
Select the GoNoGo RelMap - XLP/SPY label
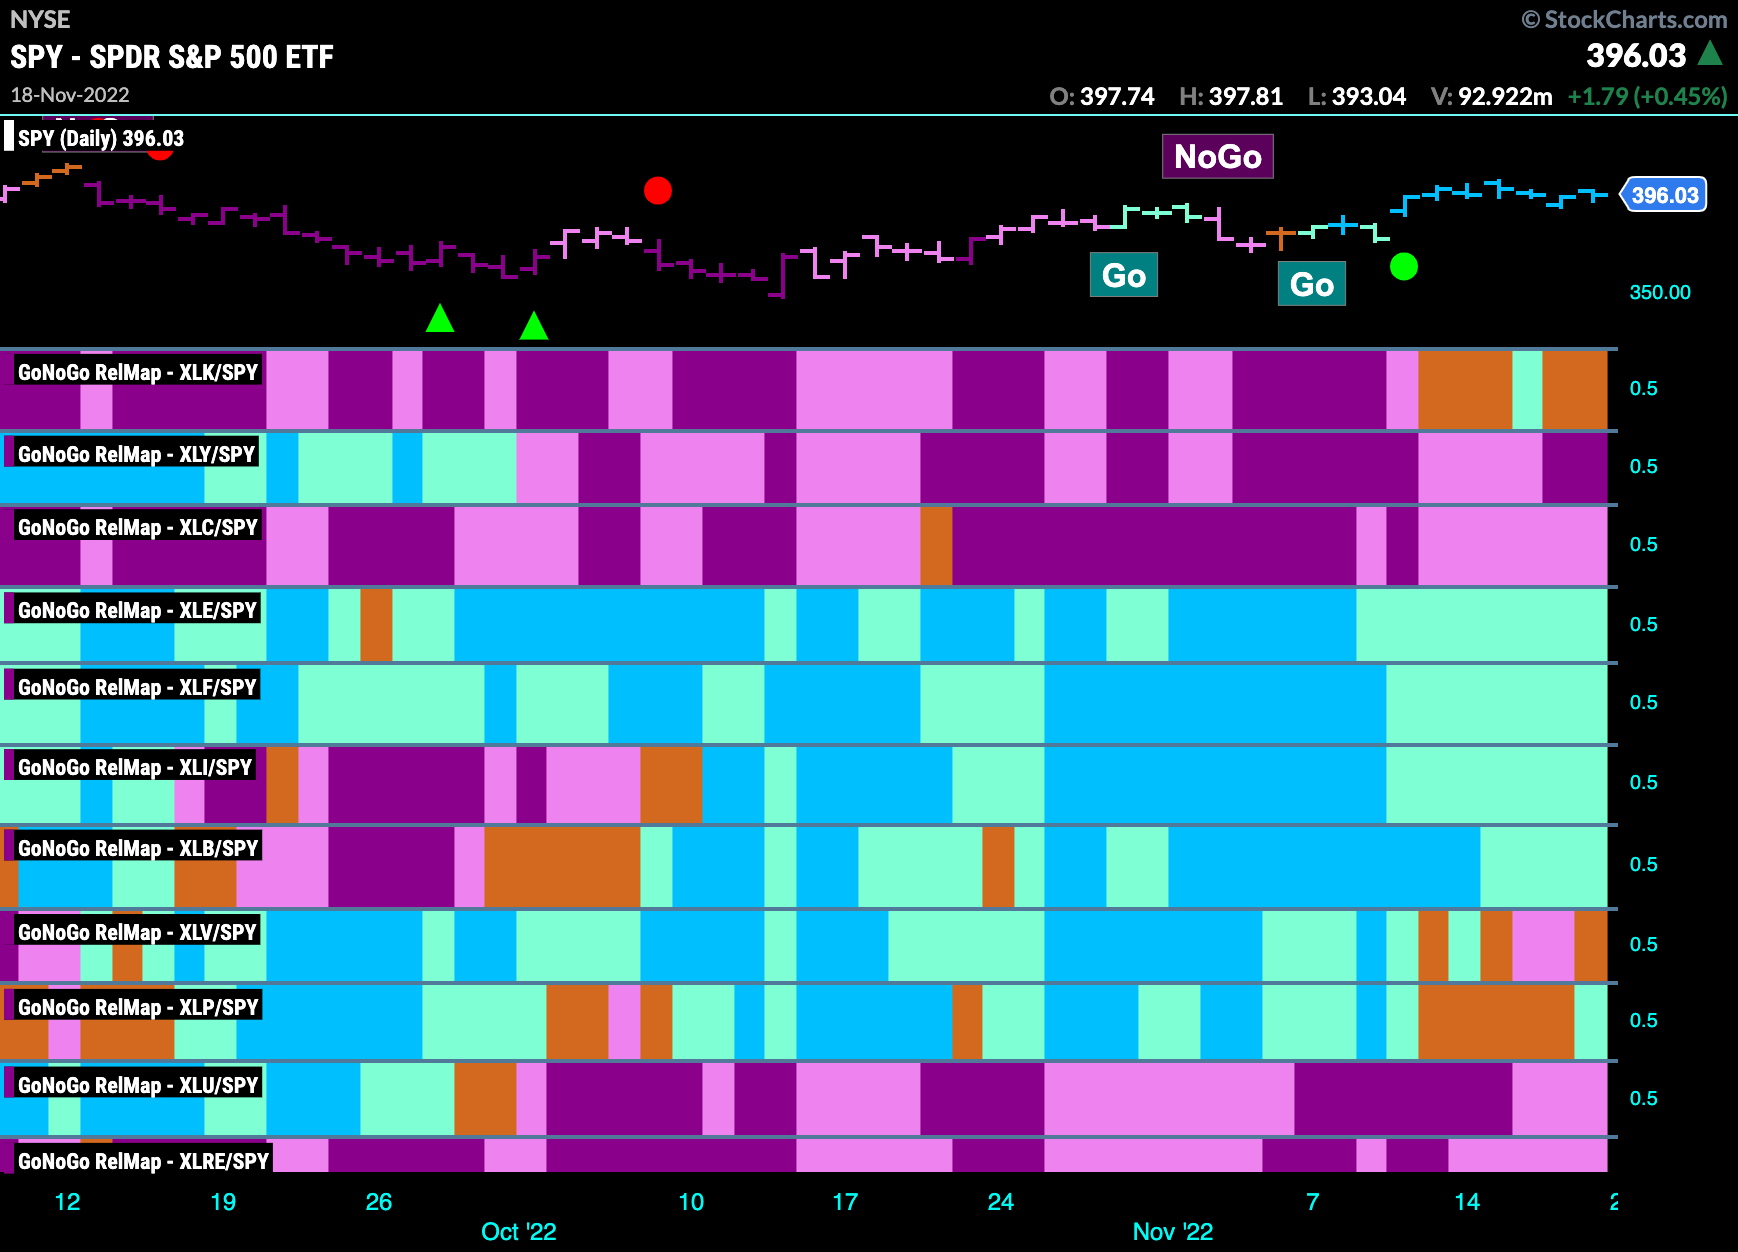[138, 1007]
